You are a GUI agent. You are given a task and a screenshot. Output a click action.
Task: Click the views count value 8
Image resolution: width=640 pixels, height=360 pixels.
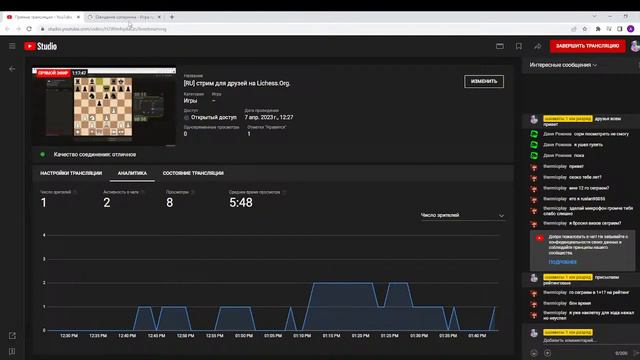pos(170,202)
